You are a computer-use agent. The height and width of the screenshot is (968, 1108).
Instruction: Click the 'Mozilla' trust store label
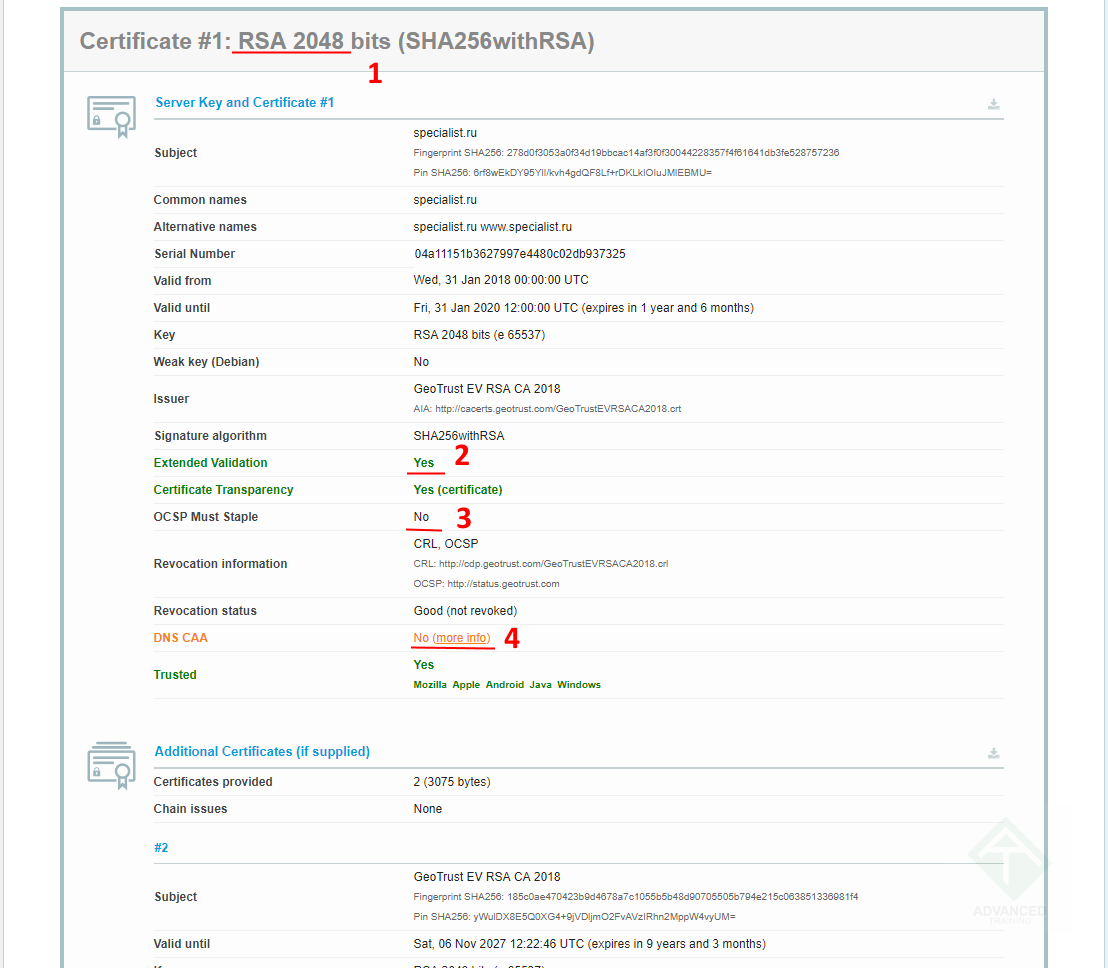coord(430,685)
